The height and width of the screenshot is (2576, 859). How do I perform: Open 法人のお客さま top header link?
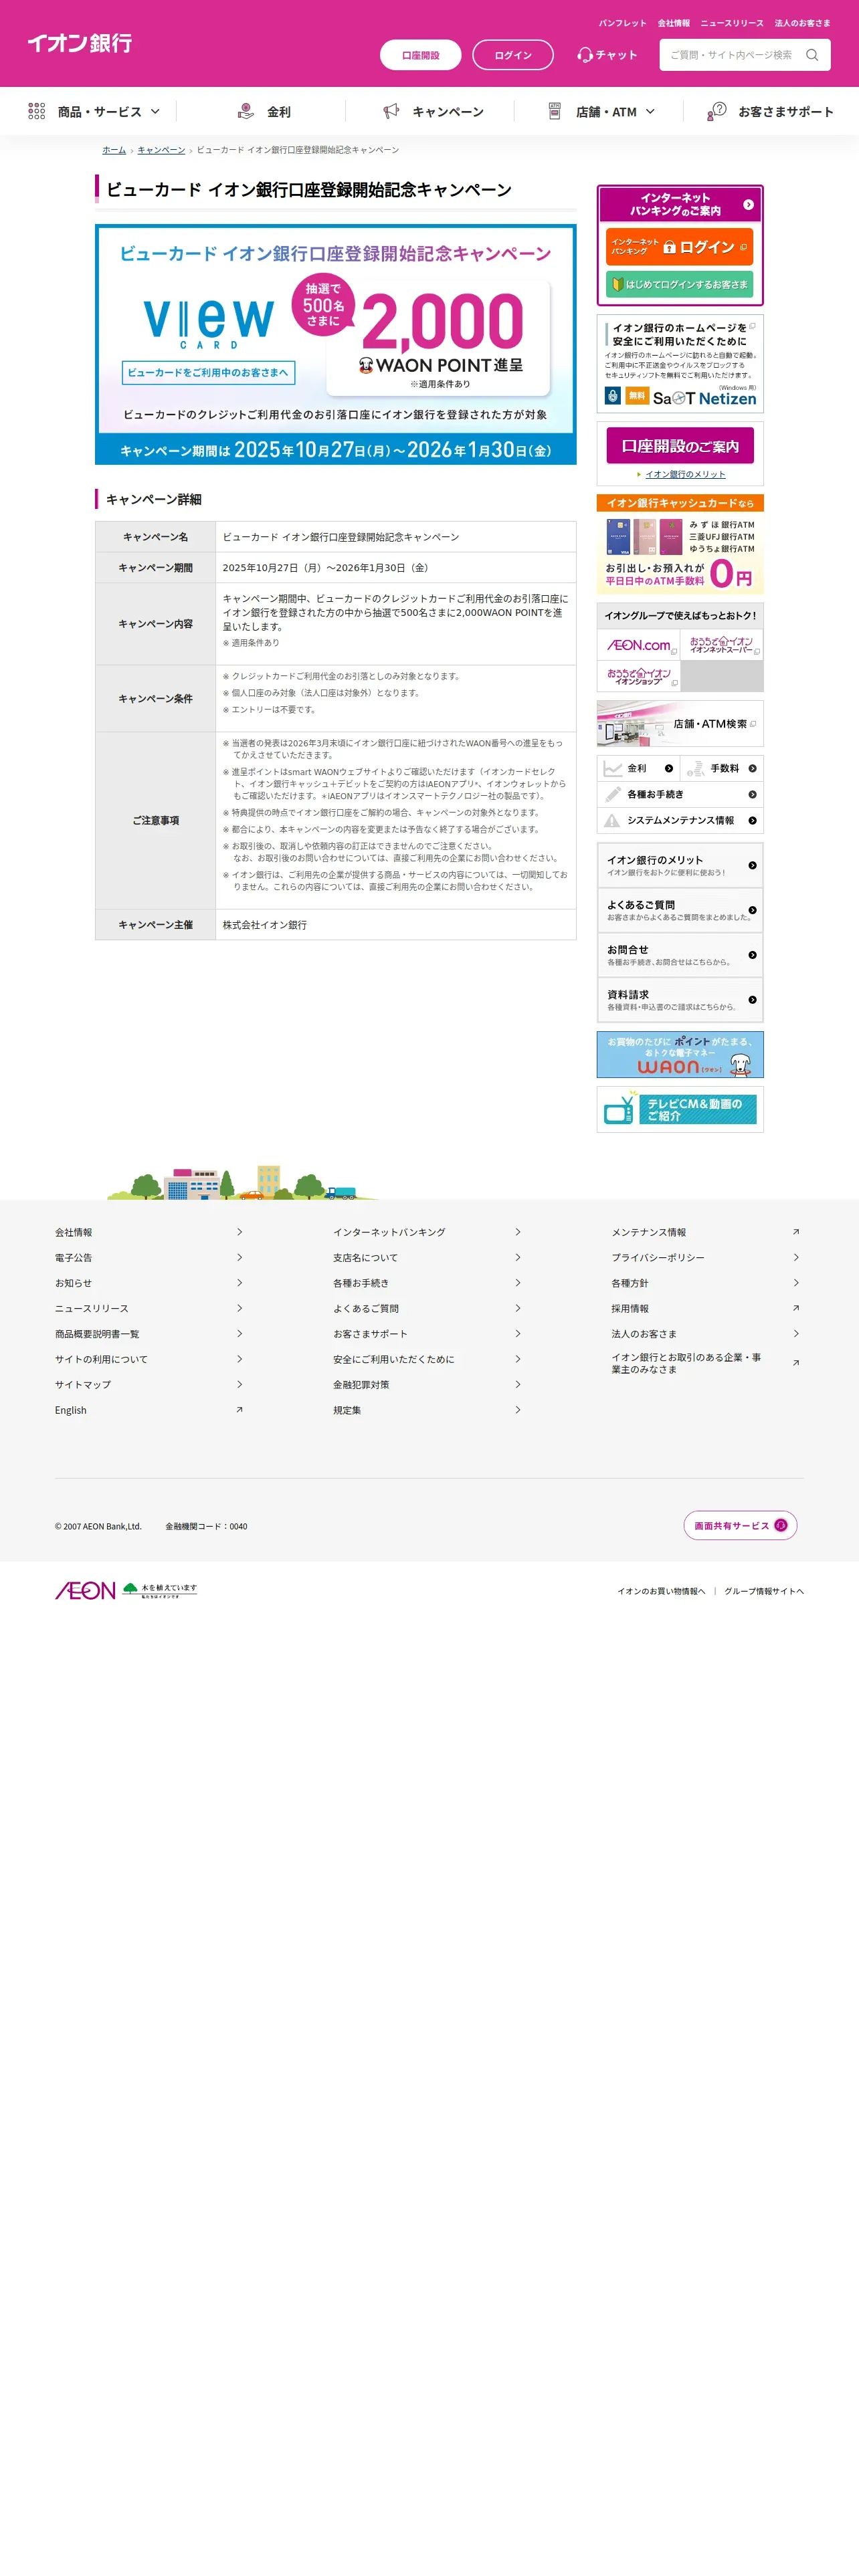802,23
